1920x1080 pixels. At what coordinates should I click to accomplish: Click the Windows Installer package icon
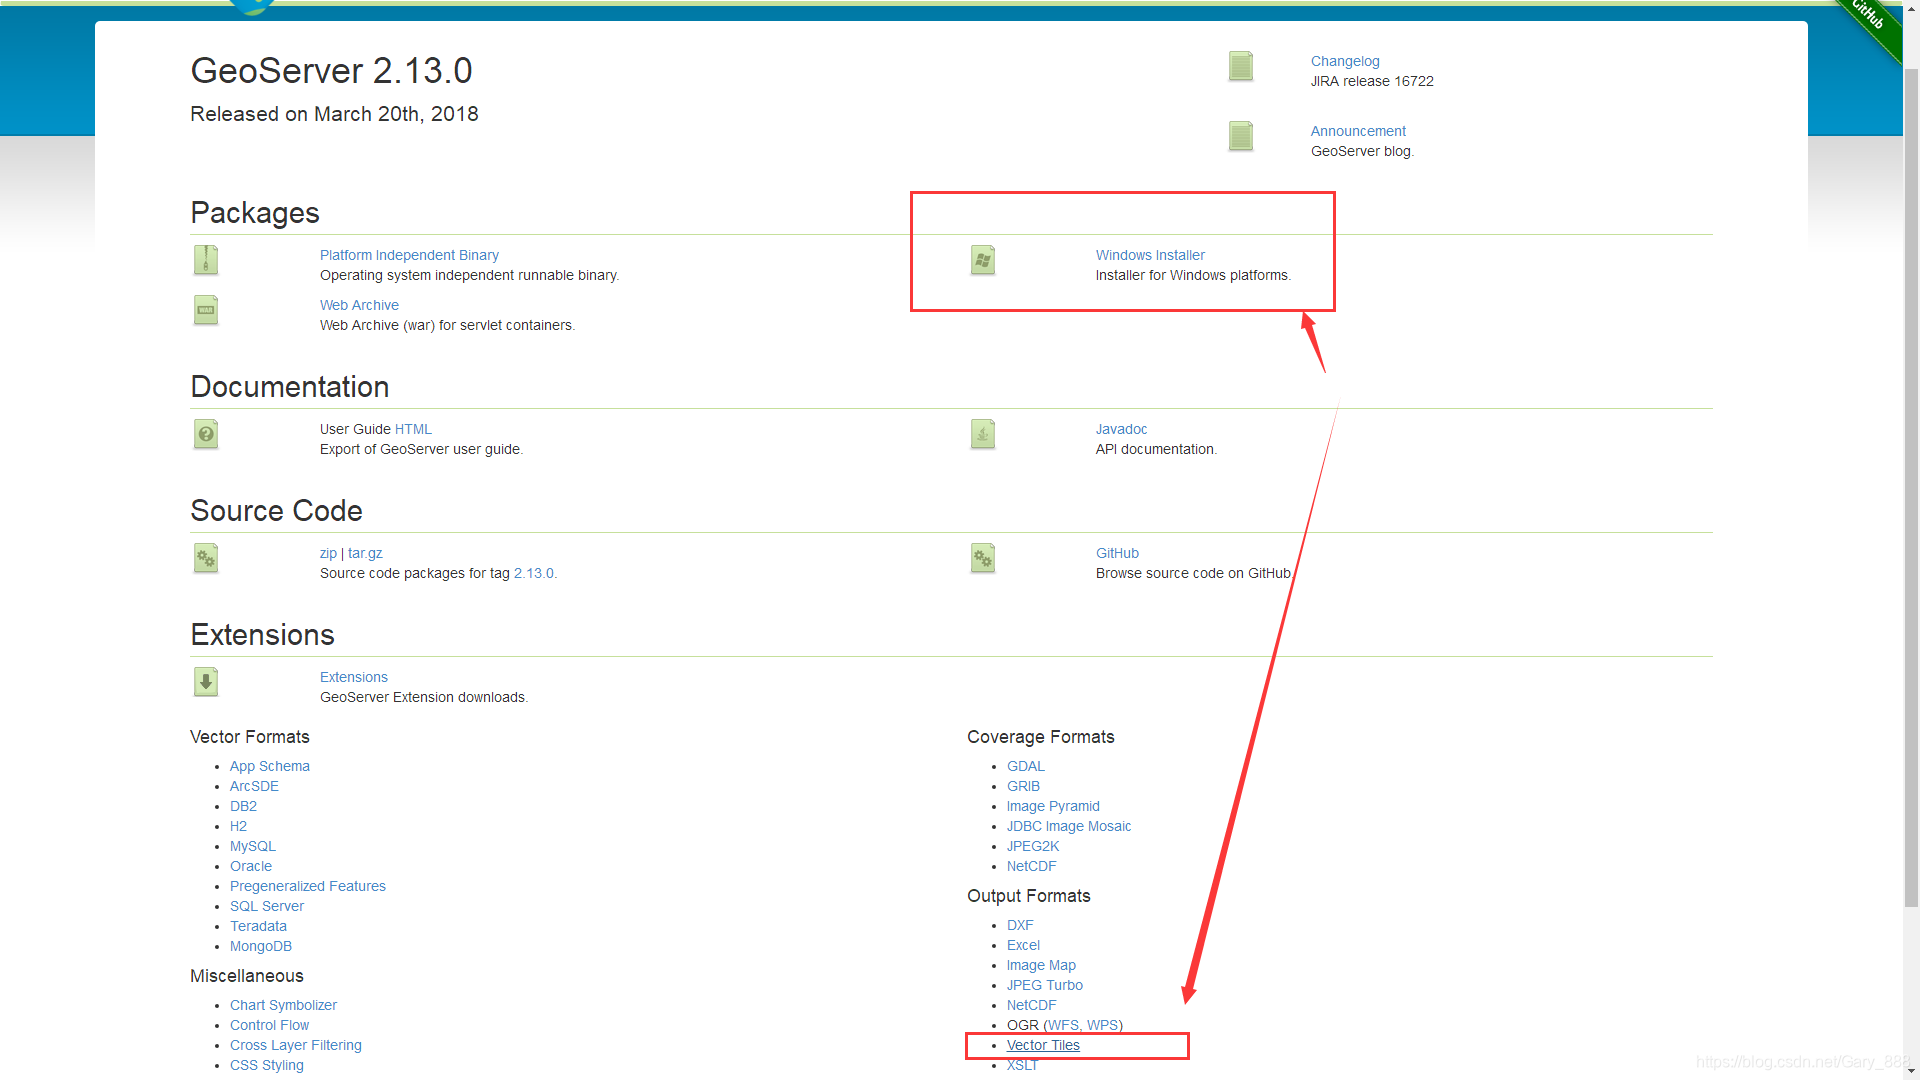pos(984,258)
